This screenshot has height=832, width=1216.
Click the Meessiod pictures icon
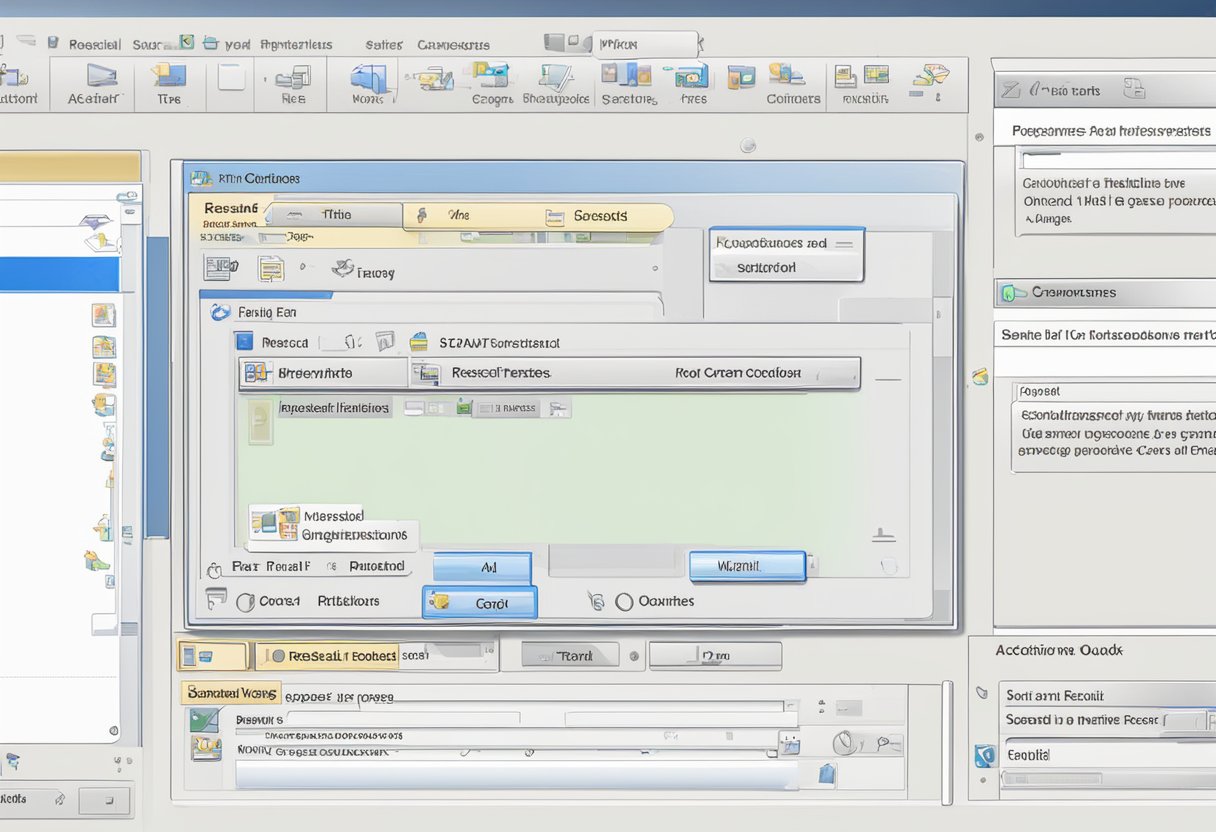[275, 523]
